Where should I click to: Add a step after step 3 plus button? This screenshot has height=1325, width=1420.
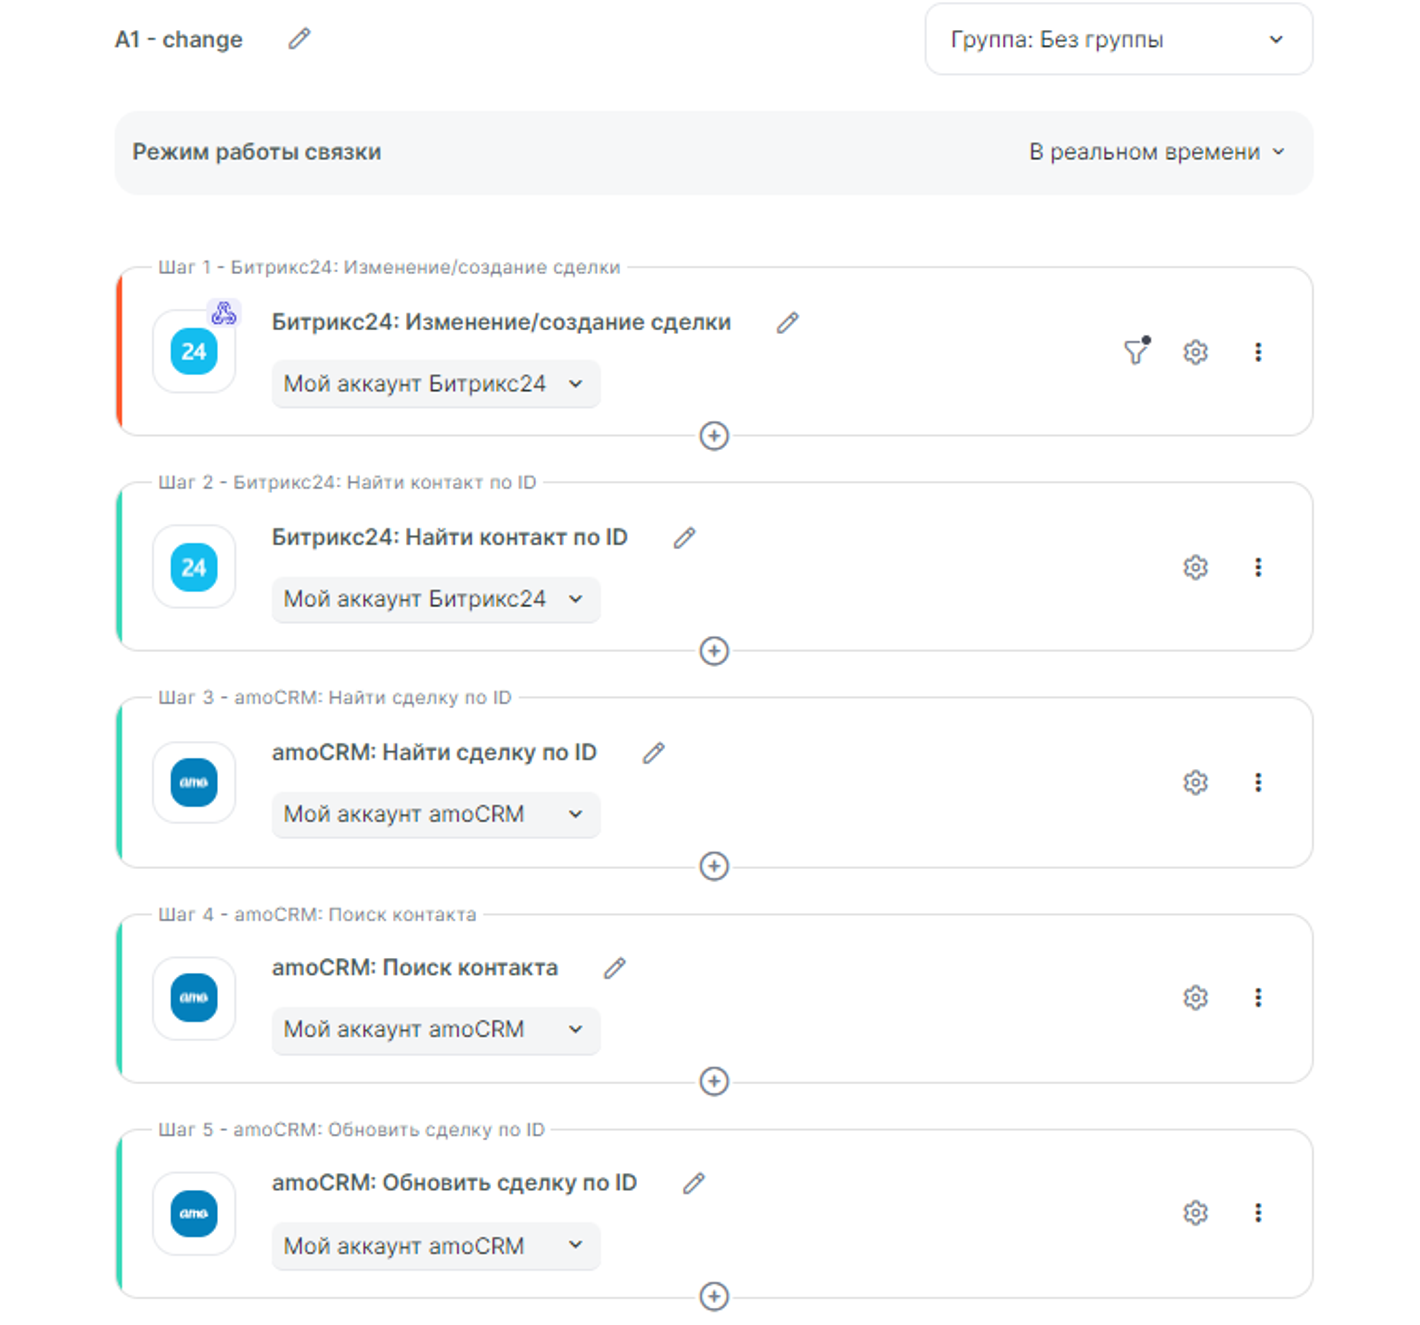(714, 866)
